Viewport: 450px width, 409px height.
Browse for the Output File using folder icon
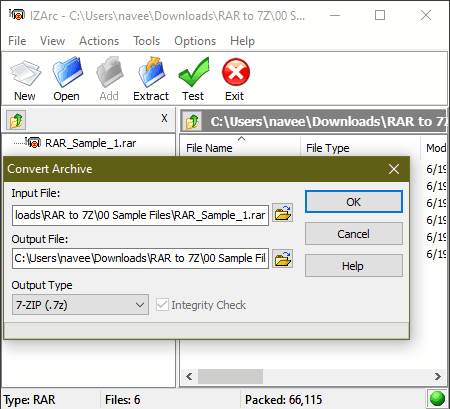[283, 259]
